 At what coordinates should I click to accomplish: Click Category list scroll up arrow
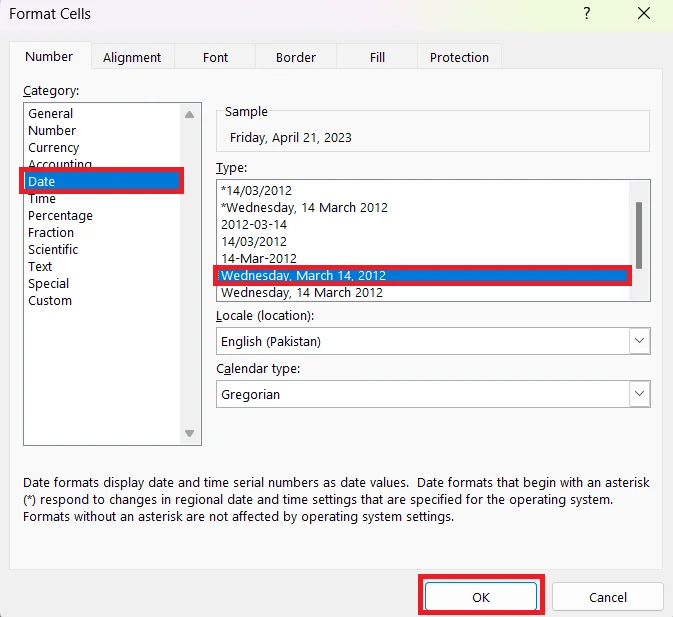tap(189, 115)
